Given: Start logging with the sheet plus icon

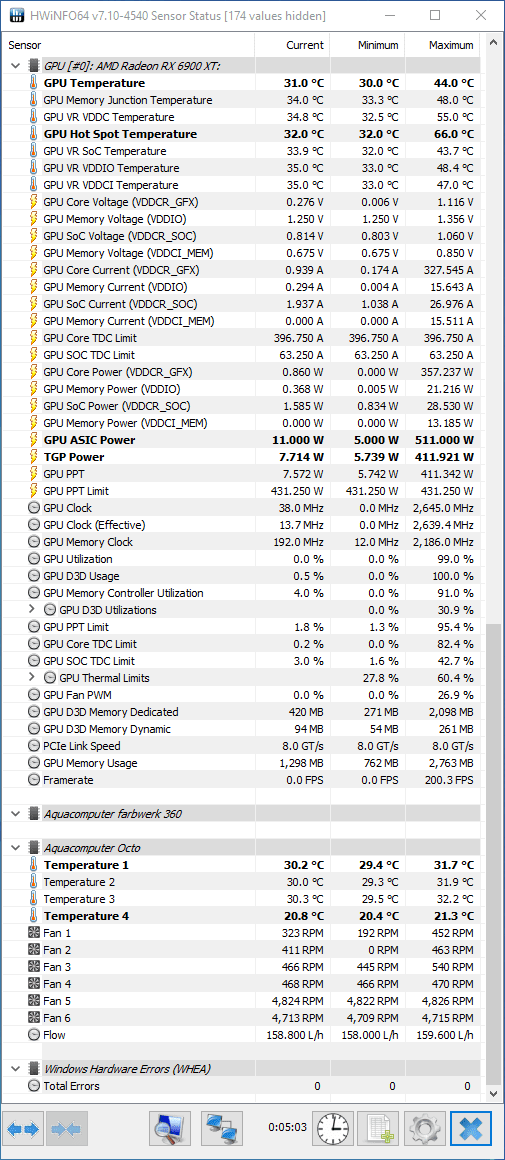Looking at the screenshot, I should click(x=379, y=1129).
